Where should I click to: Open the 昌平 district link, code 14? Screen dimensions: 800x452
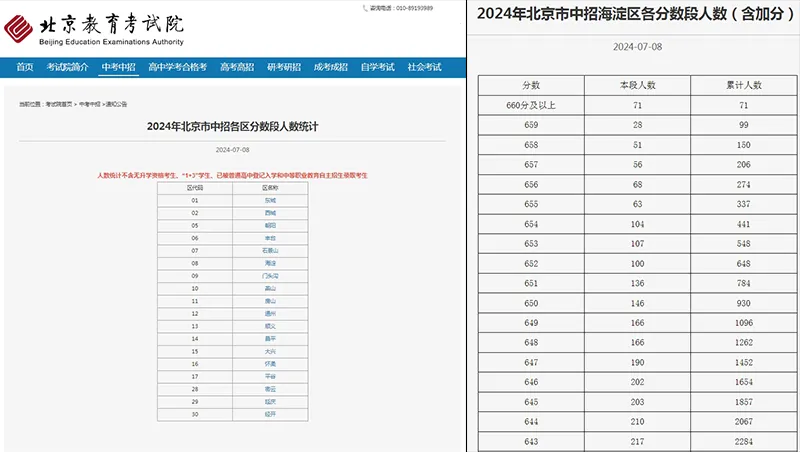pyautogui.click(x=270, y=339)
